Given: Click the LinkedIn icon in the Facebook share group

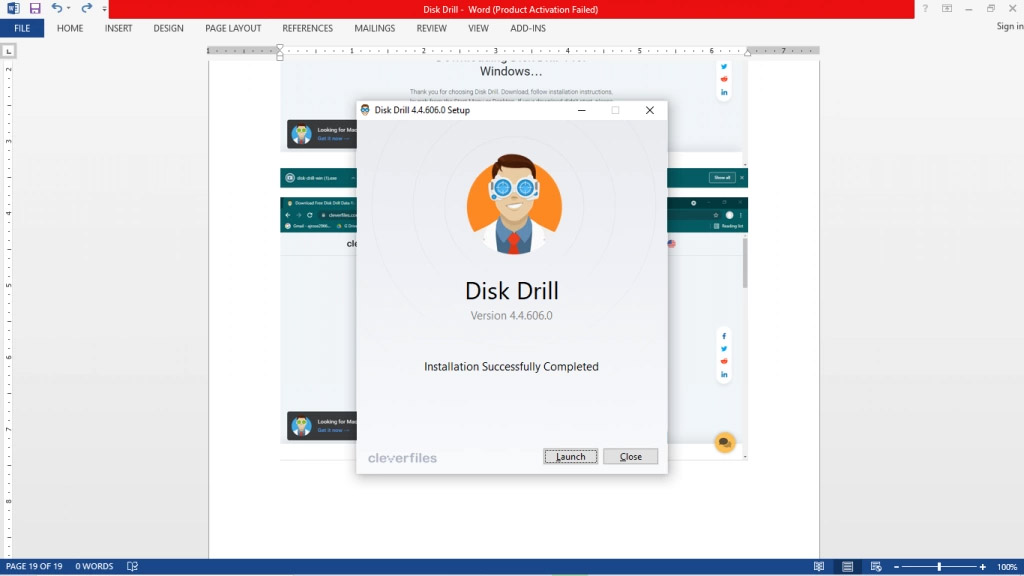Looking at the screenshot, I should pos(724,374).
